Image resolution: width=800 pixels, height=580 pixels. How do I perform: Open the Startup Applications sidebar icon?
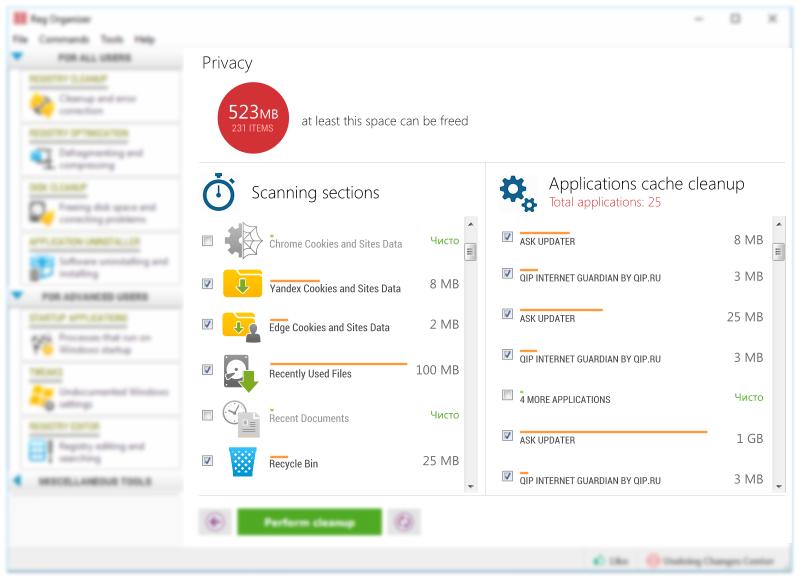[x=42, y=344]
